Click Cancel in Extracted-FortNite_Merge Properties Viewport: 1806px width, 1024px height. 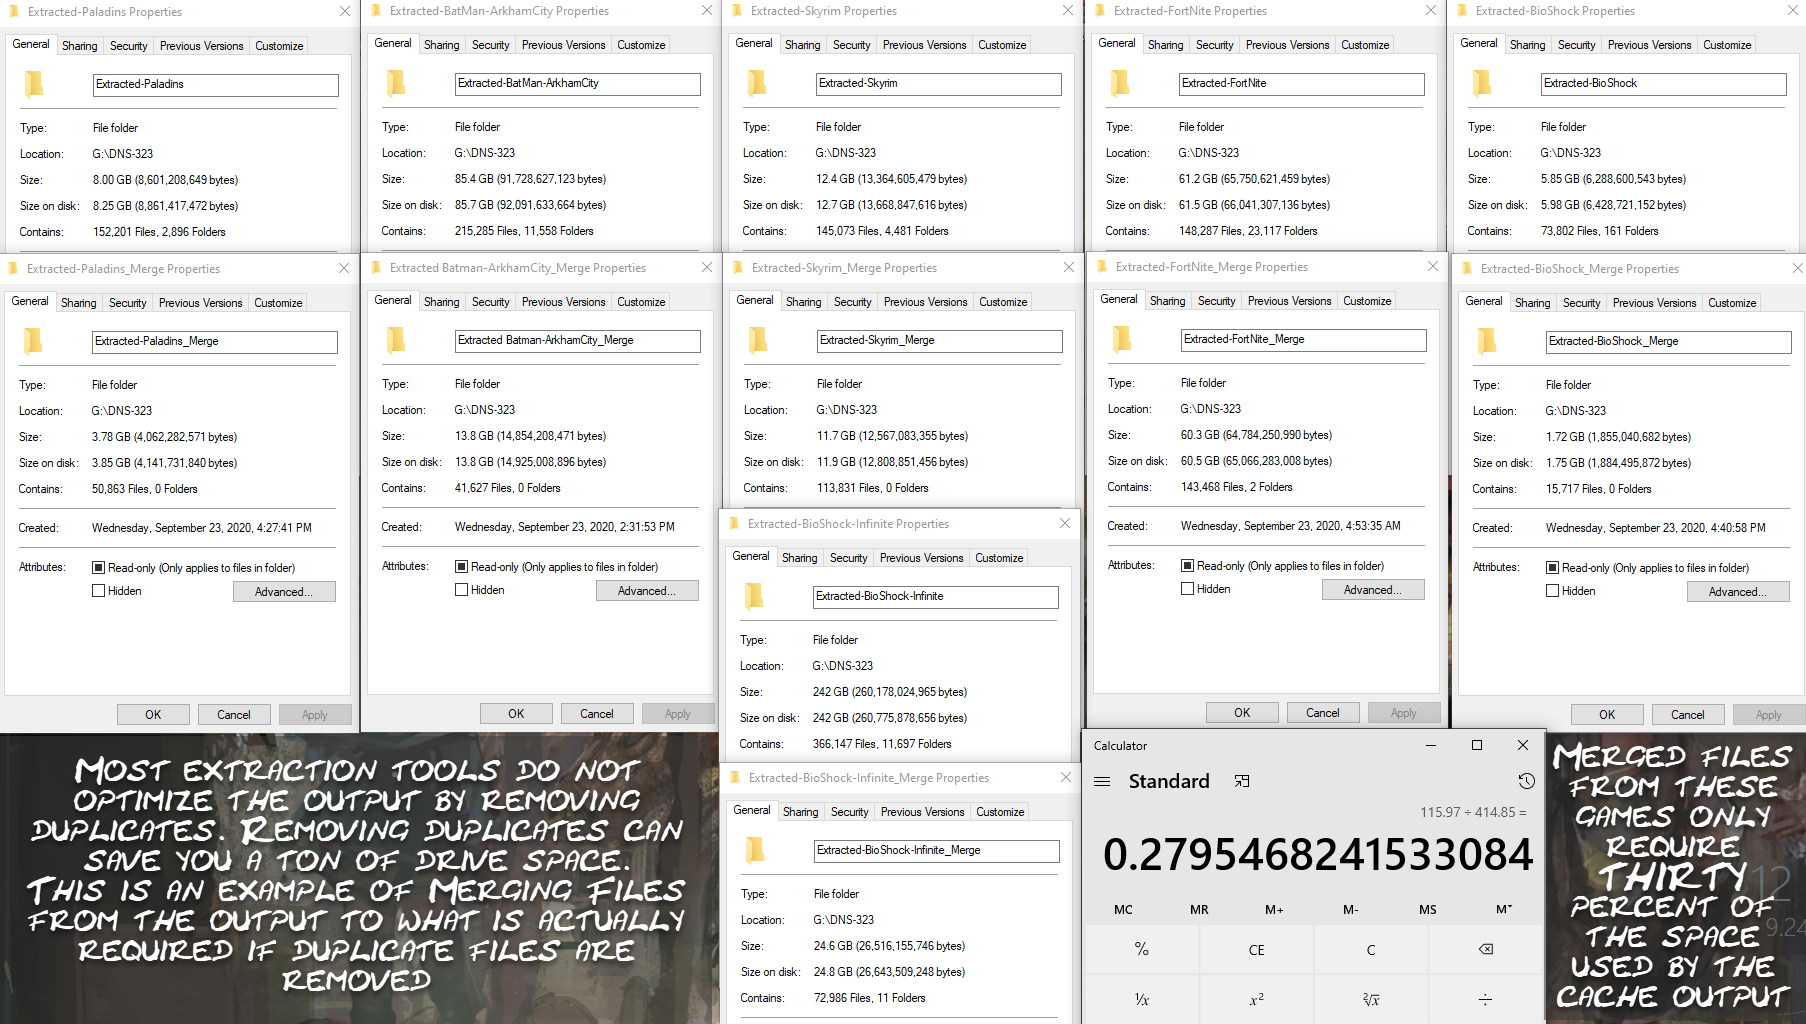click(x=1322, y=713)
